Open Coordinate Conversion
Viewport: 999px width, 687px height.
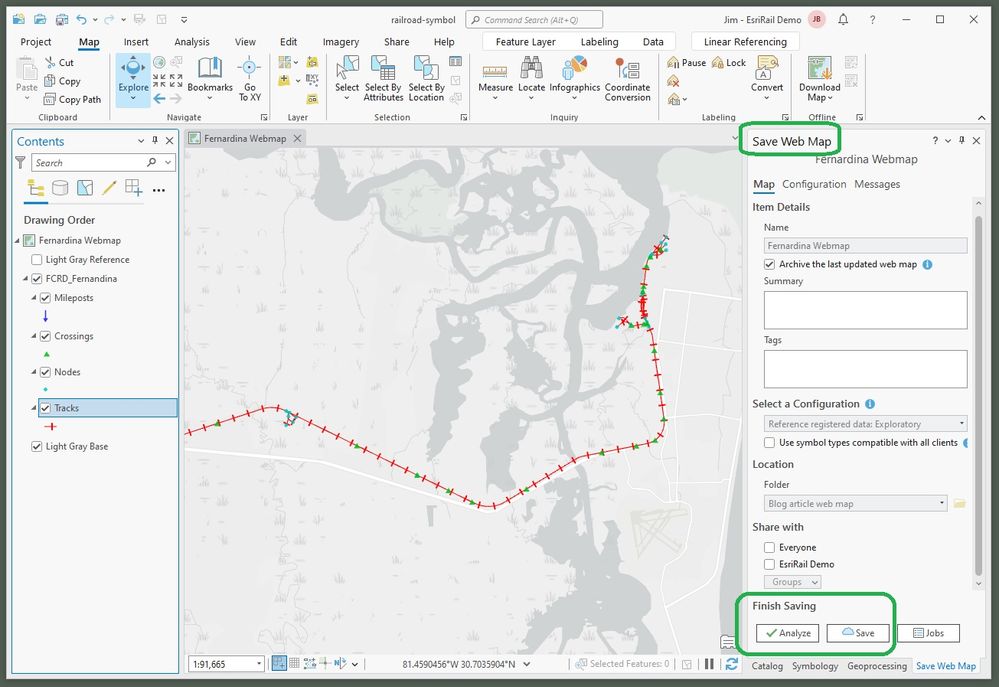[628, 79]
